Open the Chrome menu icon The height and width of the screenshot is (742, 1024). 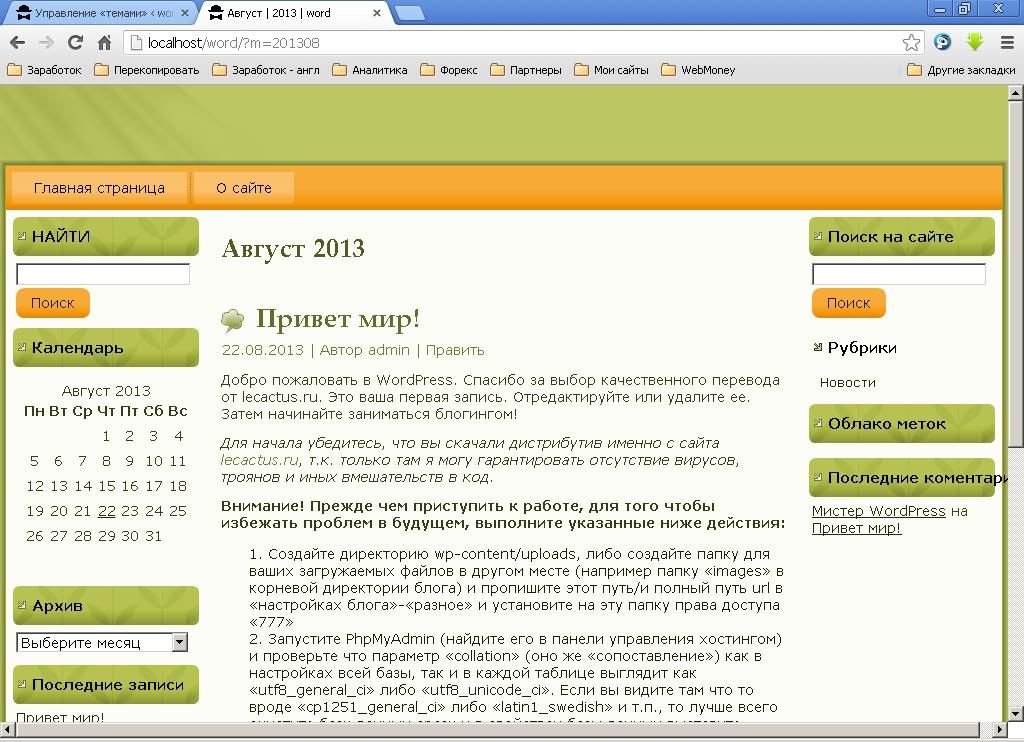click(x=1007, y=43)
